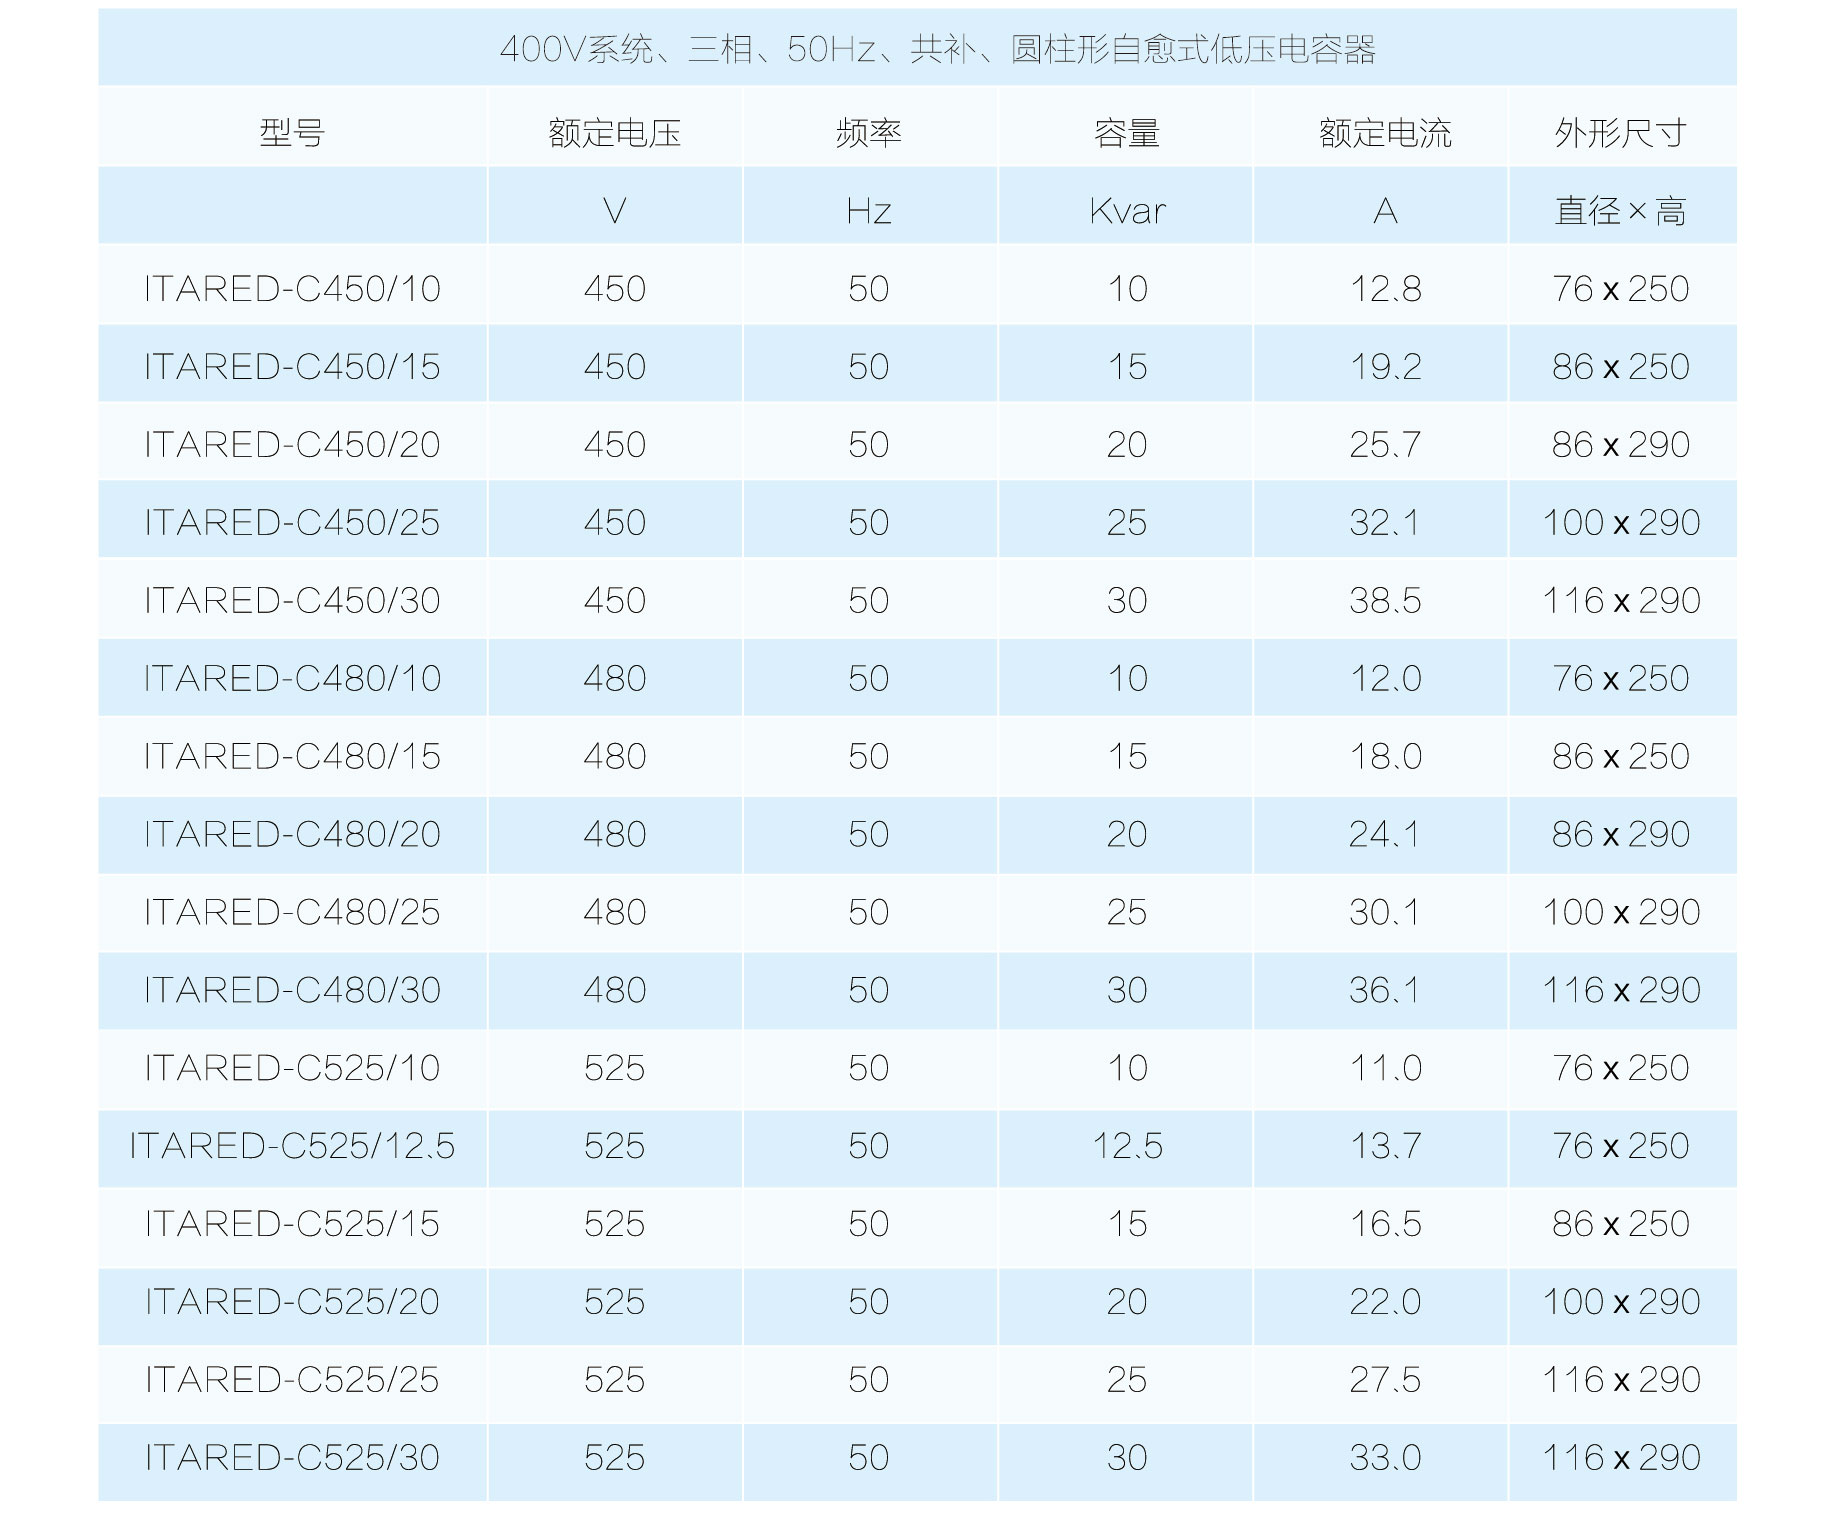
Task: Click the '频率' column header
Action: 868,132
